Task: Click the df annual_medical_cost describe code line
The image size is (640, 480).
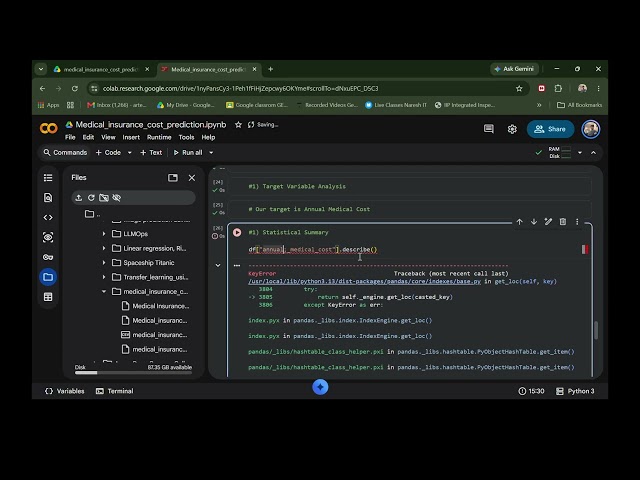Action: [x=313, y=249]
